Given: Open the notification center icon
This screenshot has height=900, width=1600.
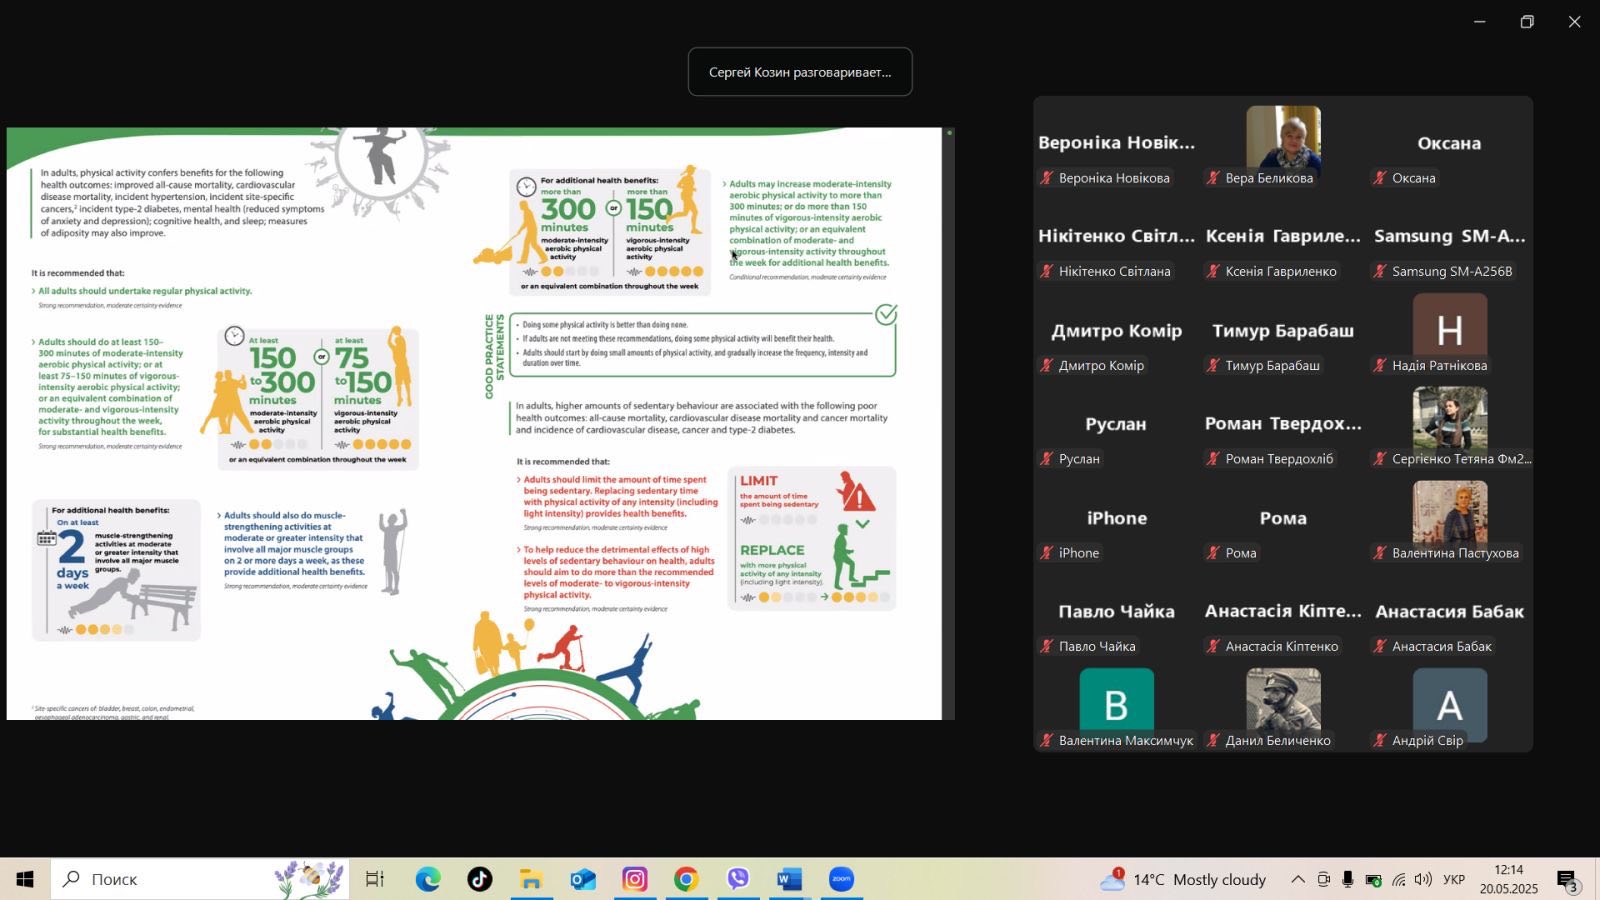Looking at the screenshot, I should tap(1568, 880).
